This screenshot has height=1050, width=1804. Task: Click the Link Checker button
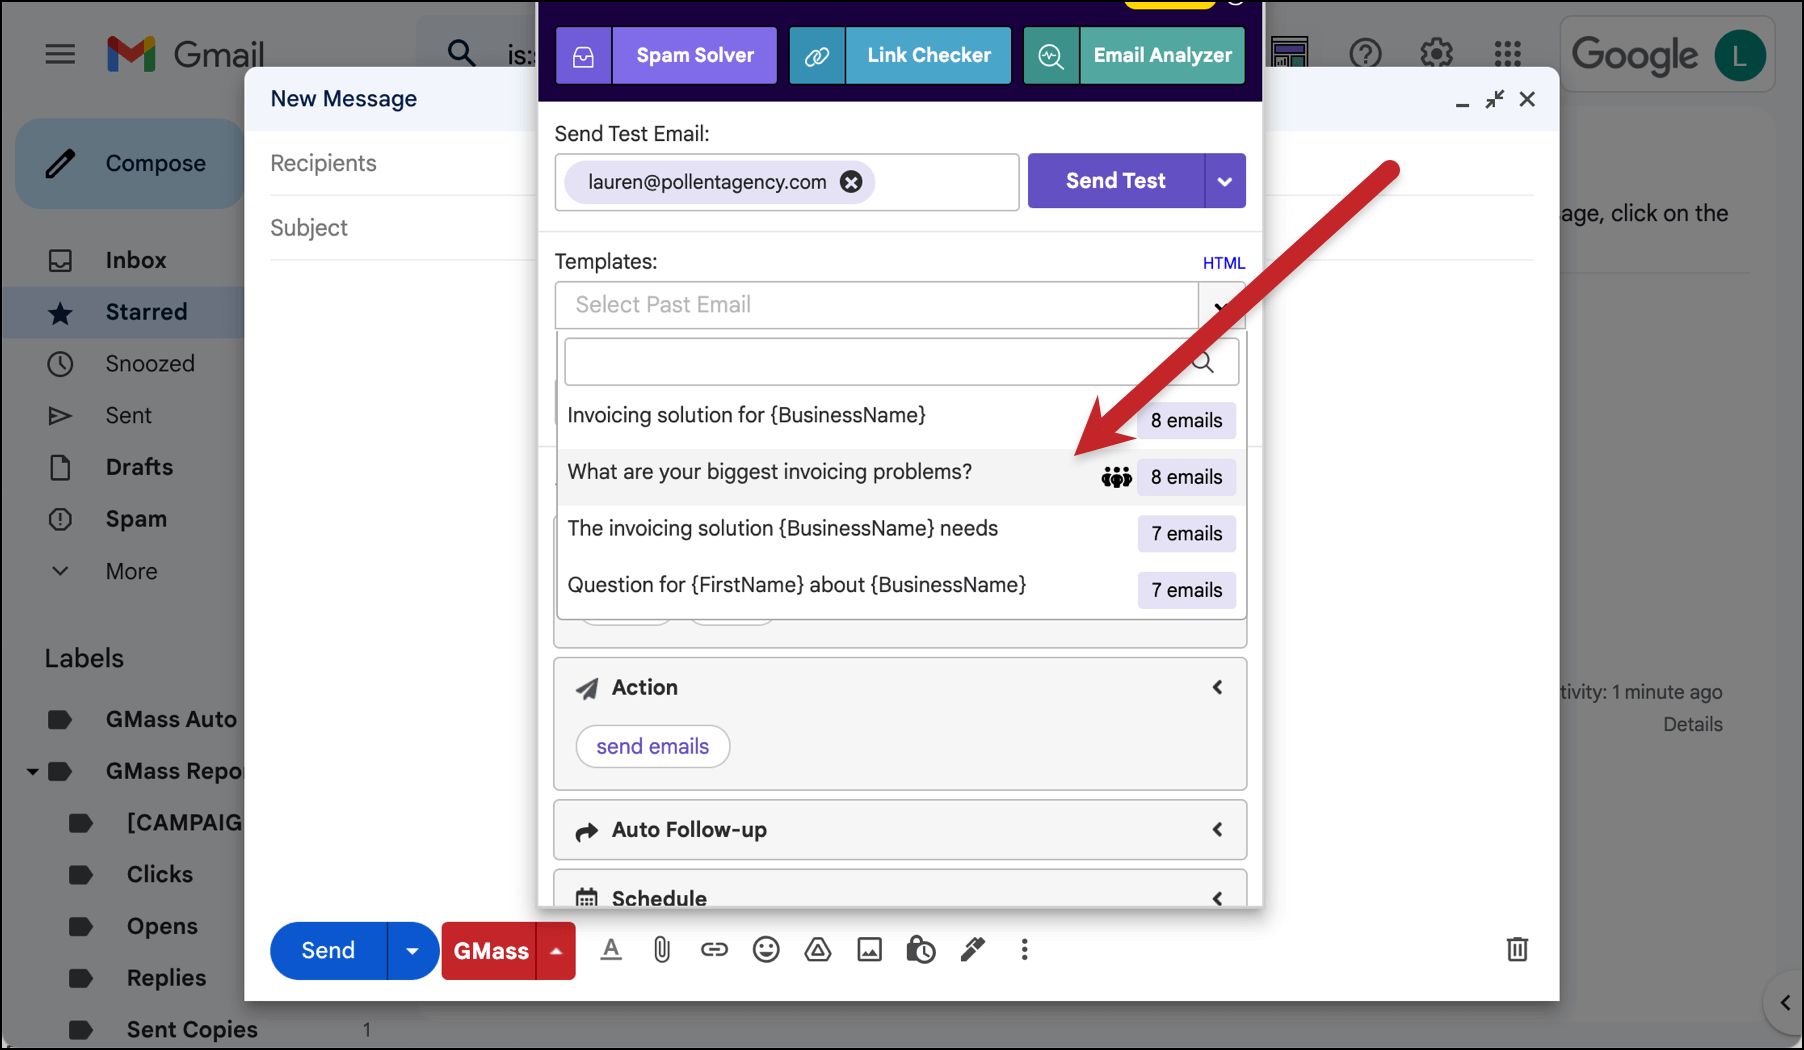pyautogui.click(x=929, y=56)
